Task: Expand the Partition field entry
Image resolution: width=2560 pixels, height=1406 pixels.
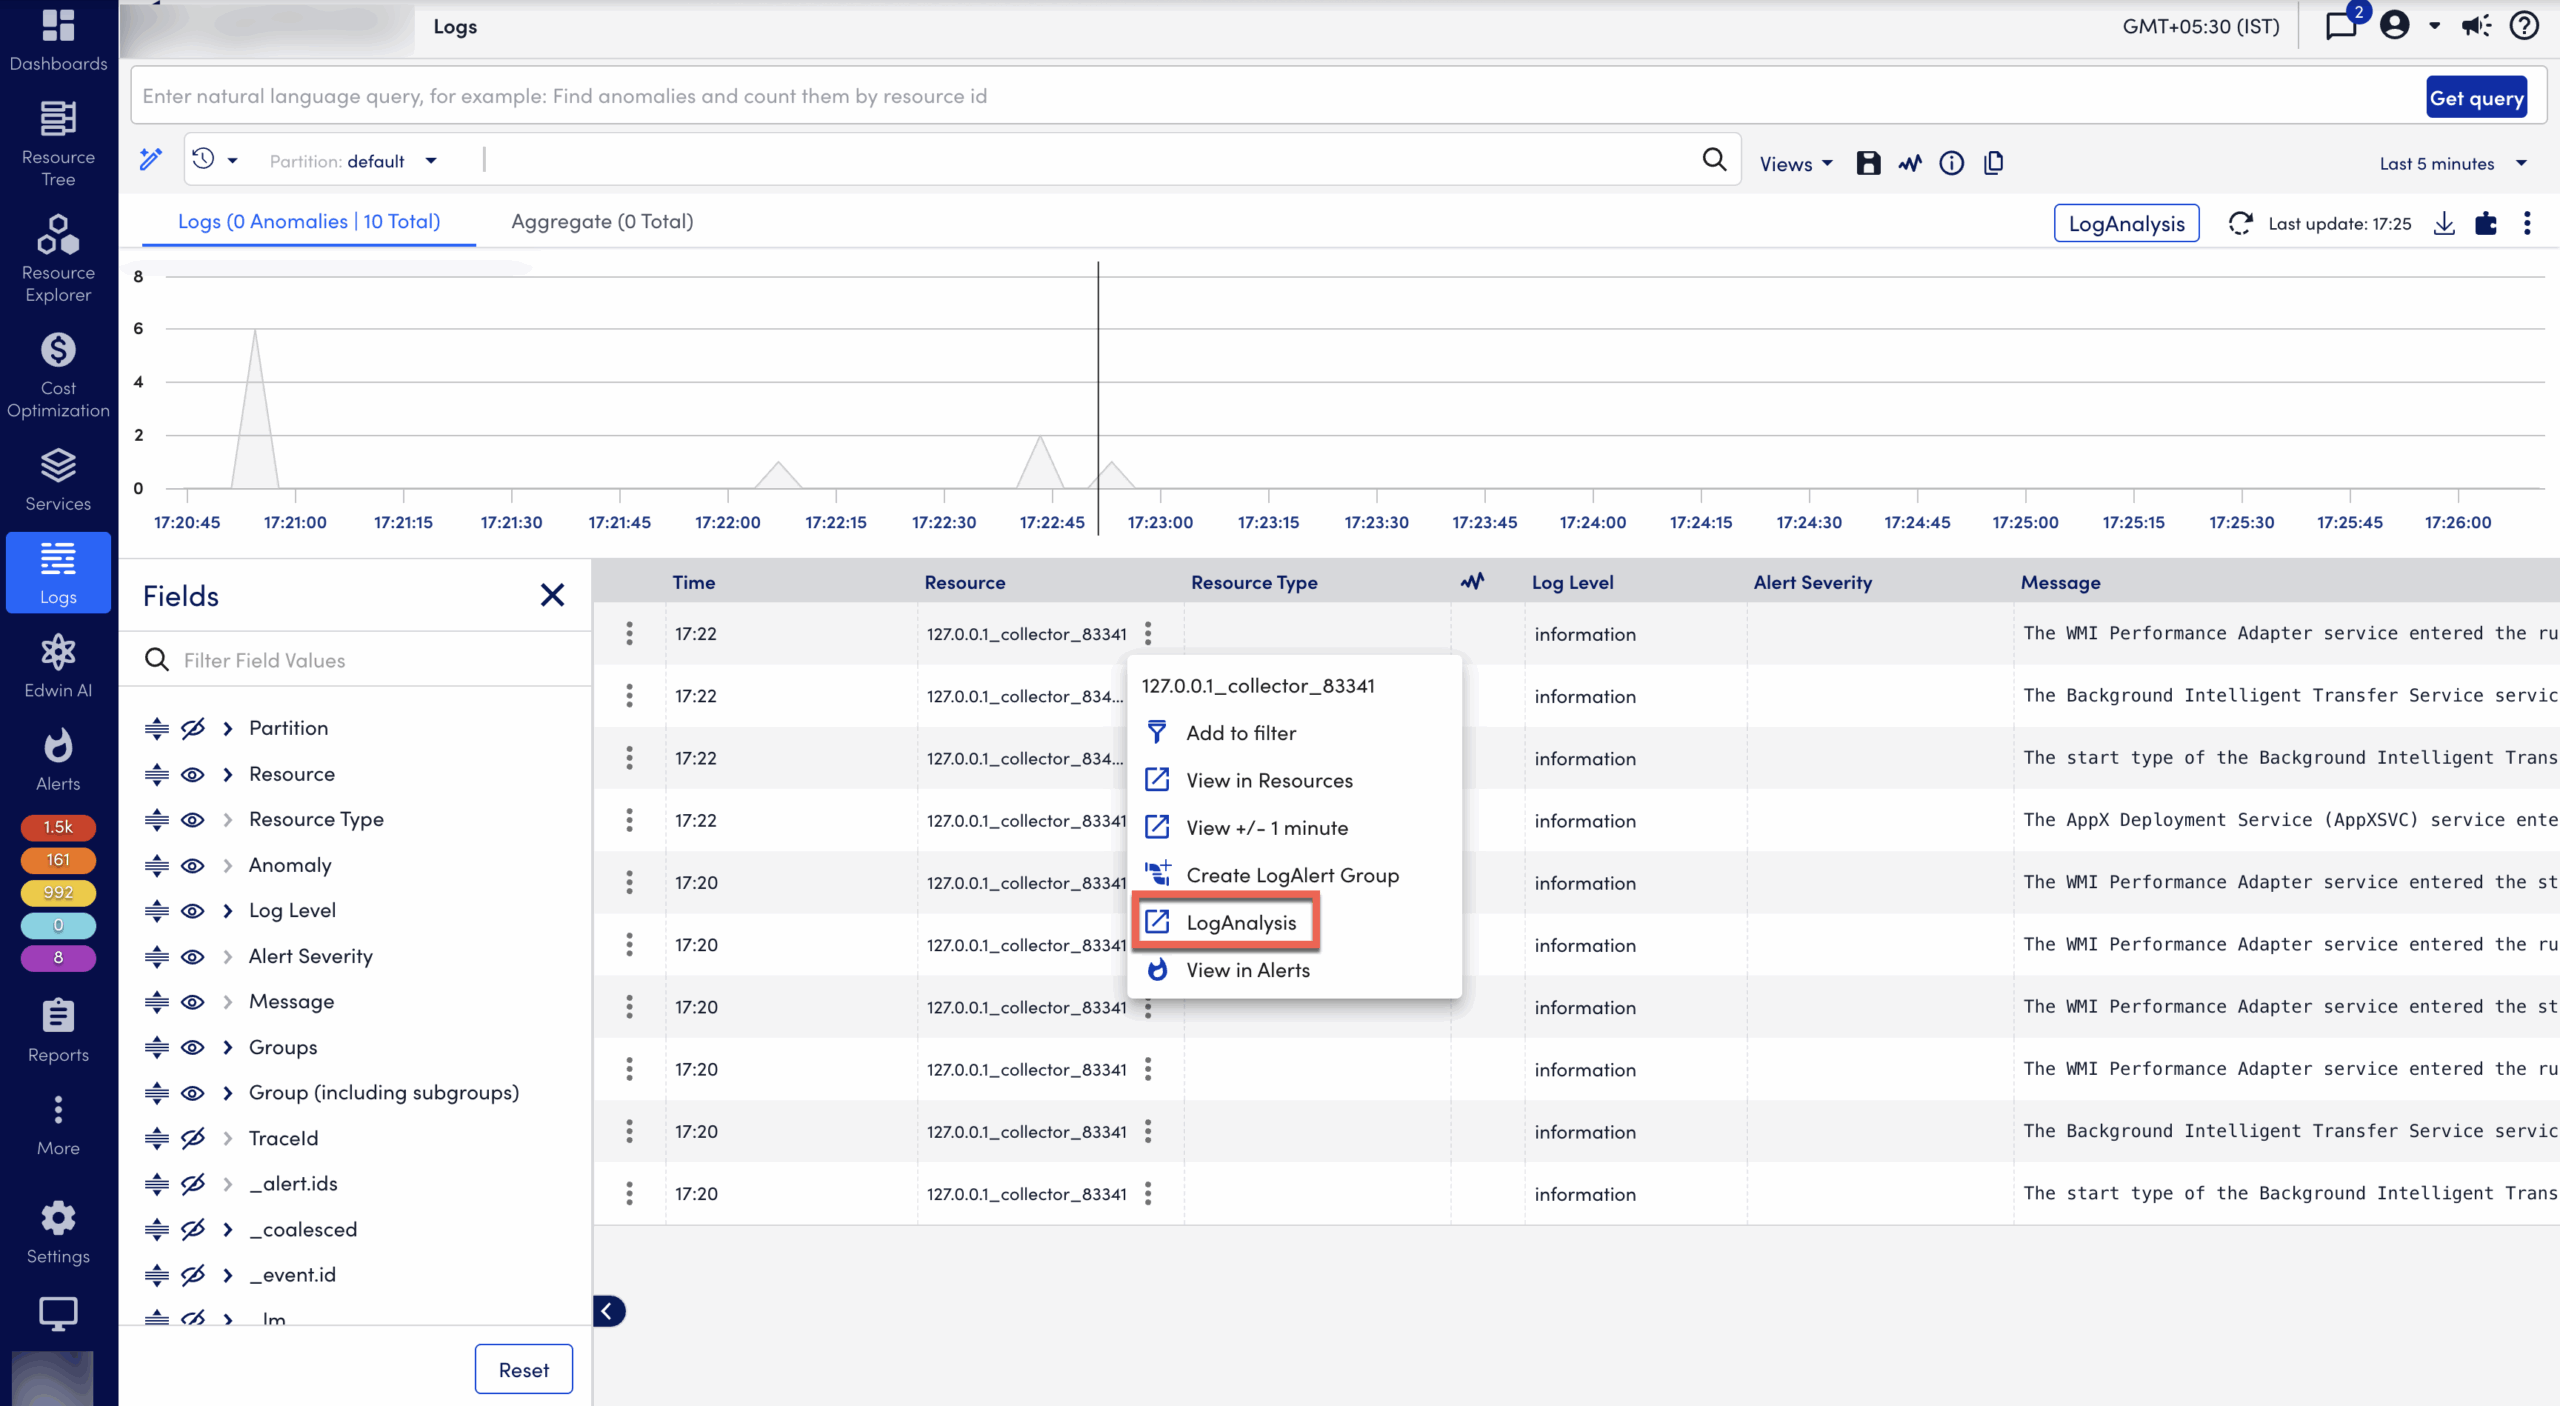Action: tap(227, 728)
